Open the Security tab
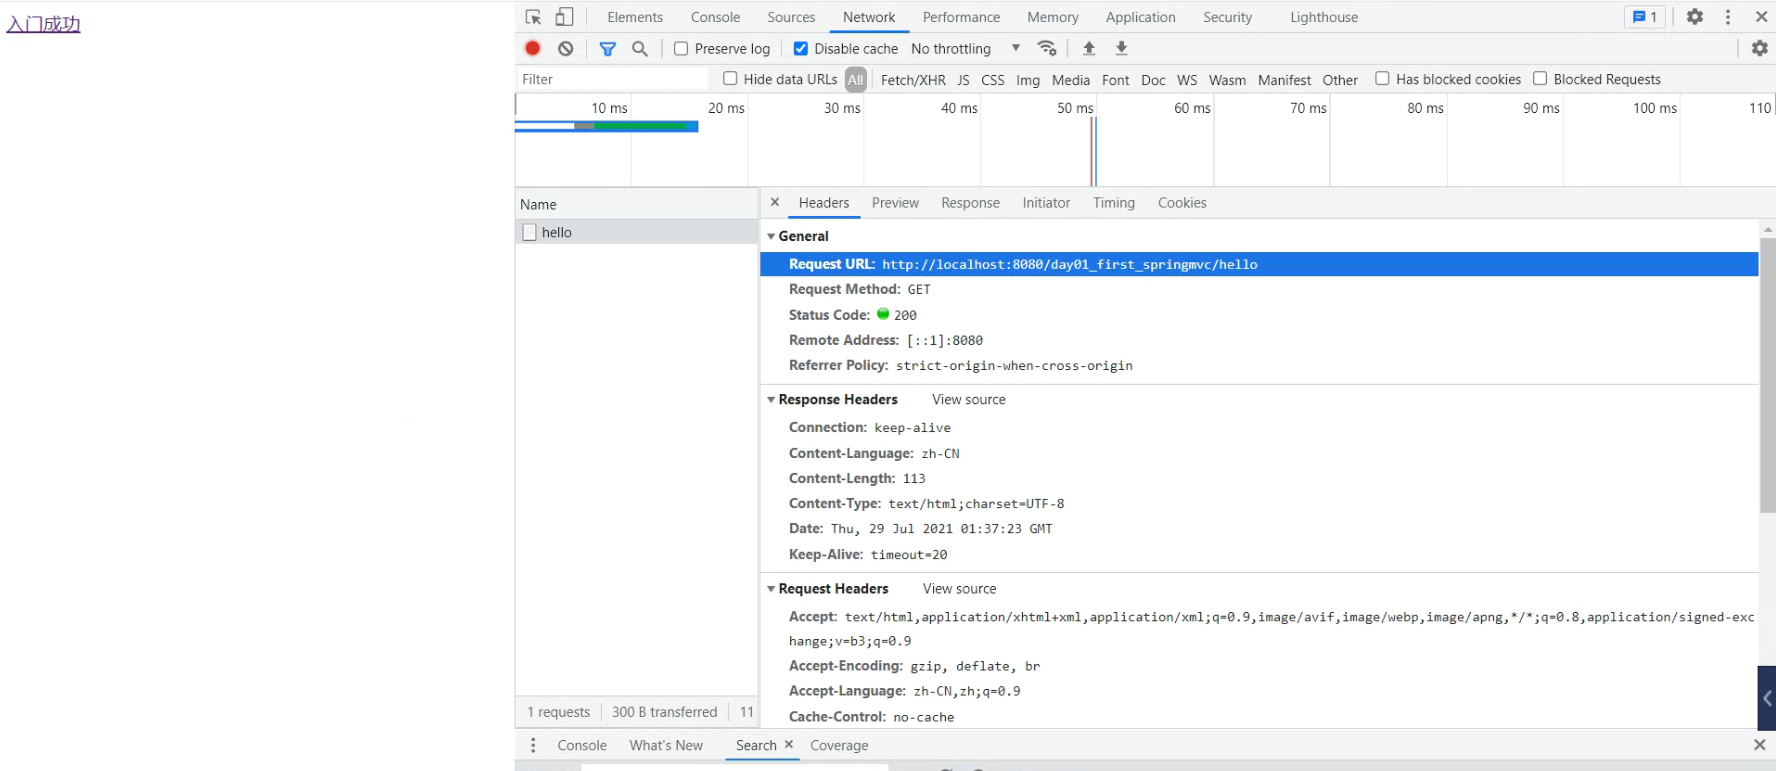Viewport: 1776px width, 771px height. [1228, 17]
